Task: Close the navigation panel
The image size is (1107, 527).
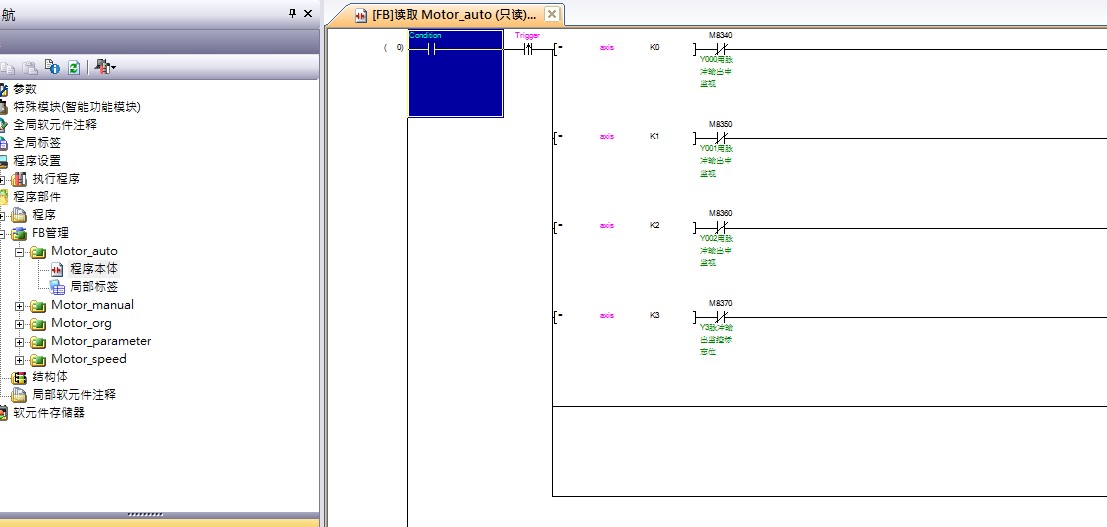Action: click(307, 14)
